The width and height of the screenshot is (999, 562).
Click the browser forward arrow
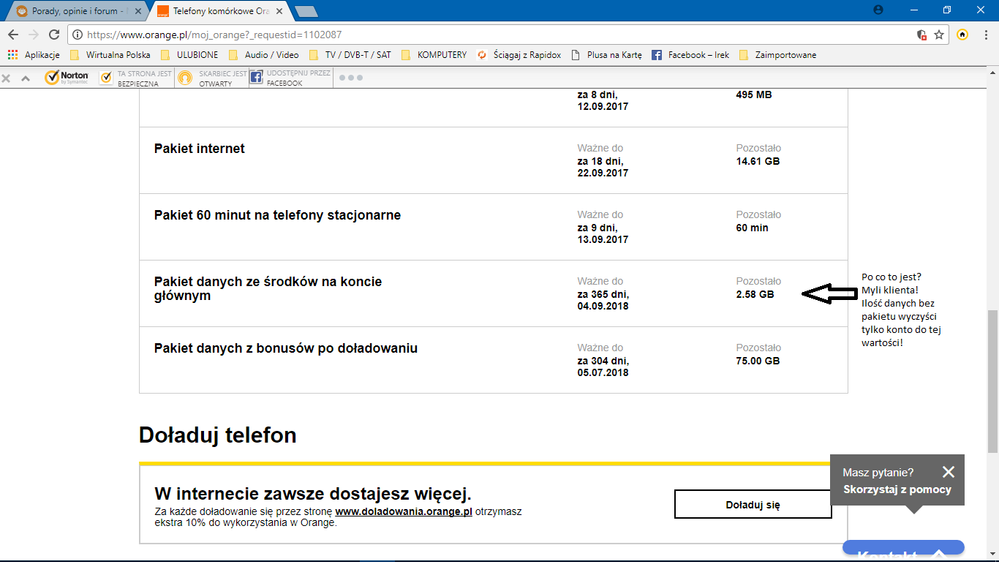coord(34,34)
